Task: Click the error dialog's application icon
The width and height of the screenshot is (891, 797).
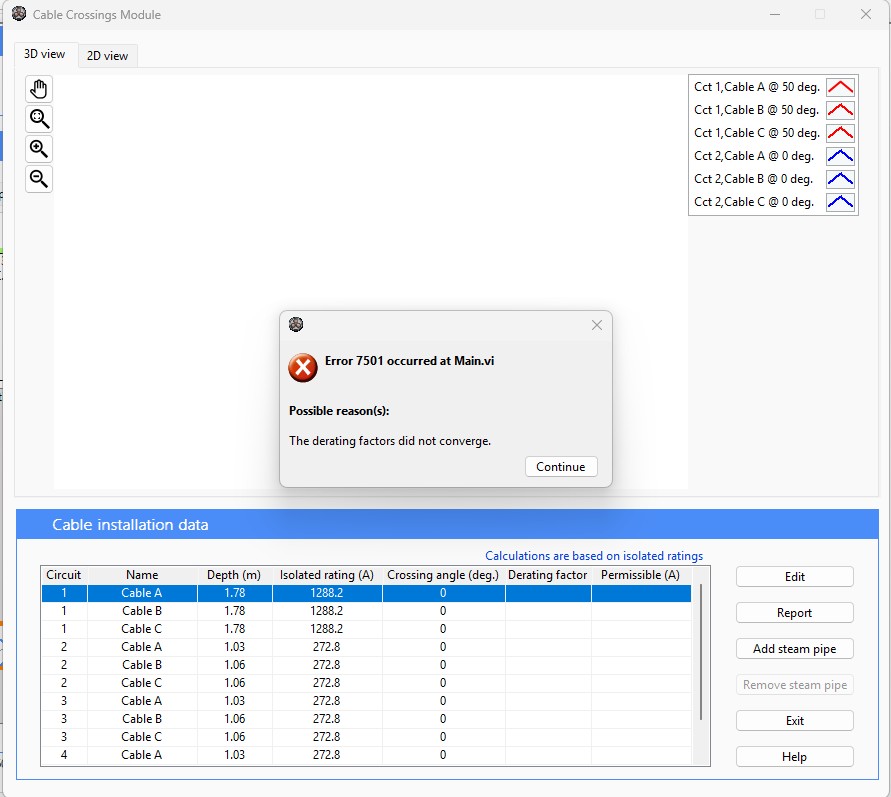Action: (x=296, y=324)
